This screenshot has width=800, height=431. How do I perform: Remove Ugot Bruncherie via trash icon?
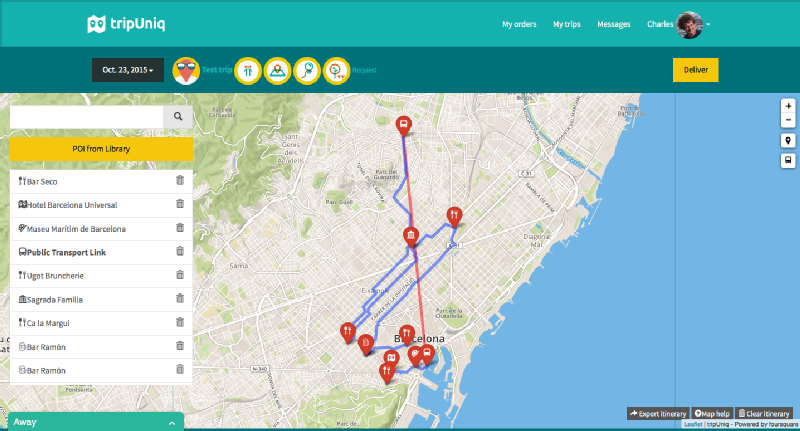pos(180,274)
